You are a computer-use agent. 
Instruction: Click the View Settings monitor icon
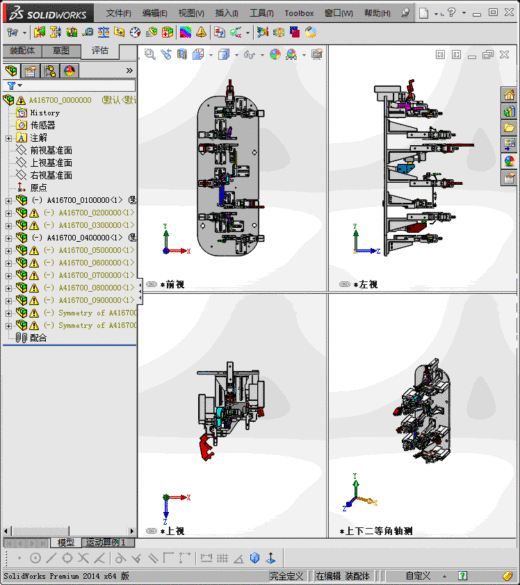pos(317,54)
